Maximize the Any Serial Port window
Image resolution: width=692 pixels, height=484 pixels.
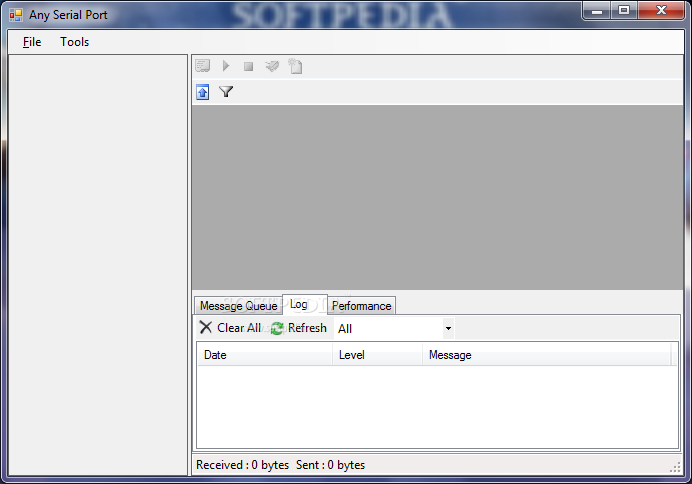click(624, 11)
